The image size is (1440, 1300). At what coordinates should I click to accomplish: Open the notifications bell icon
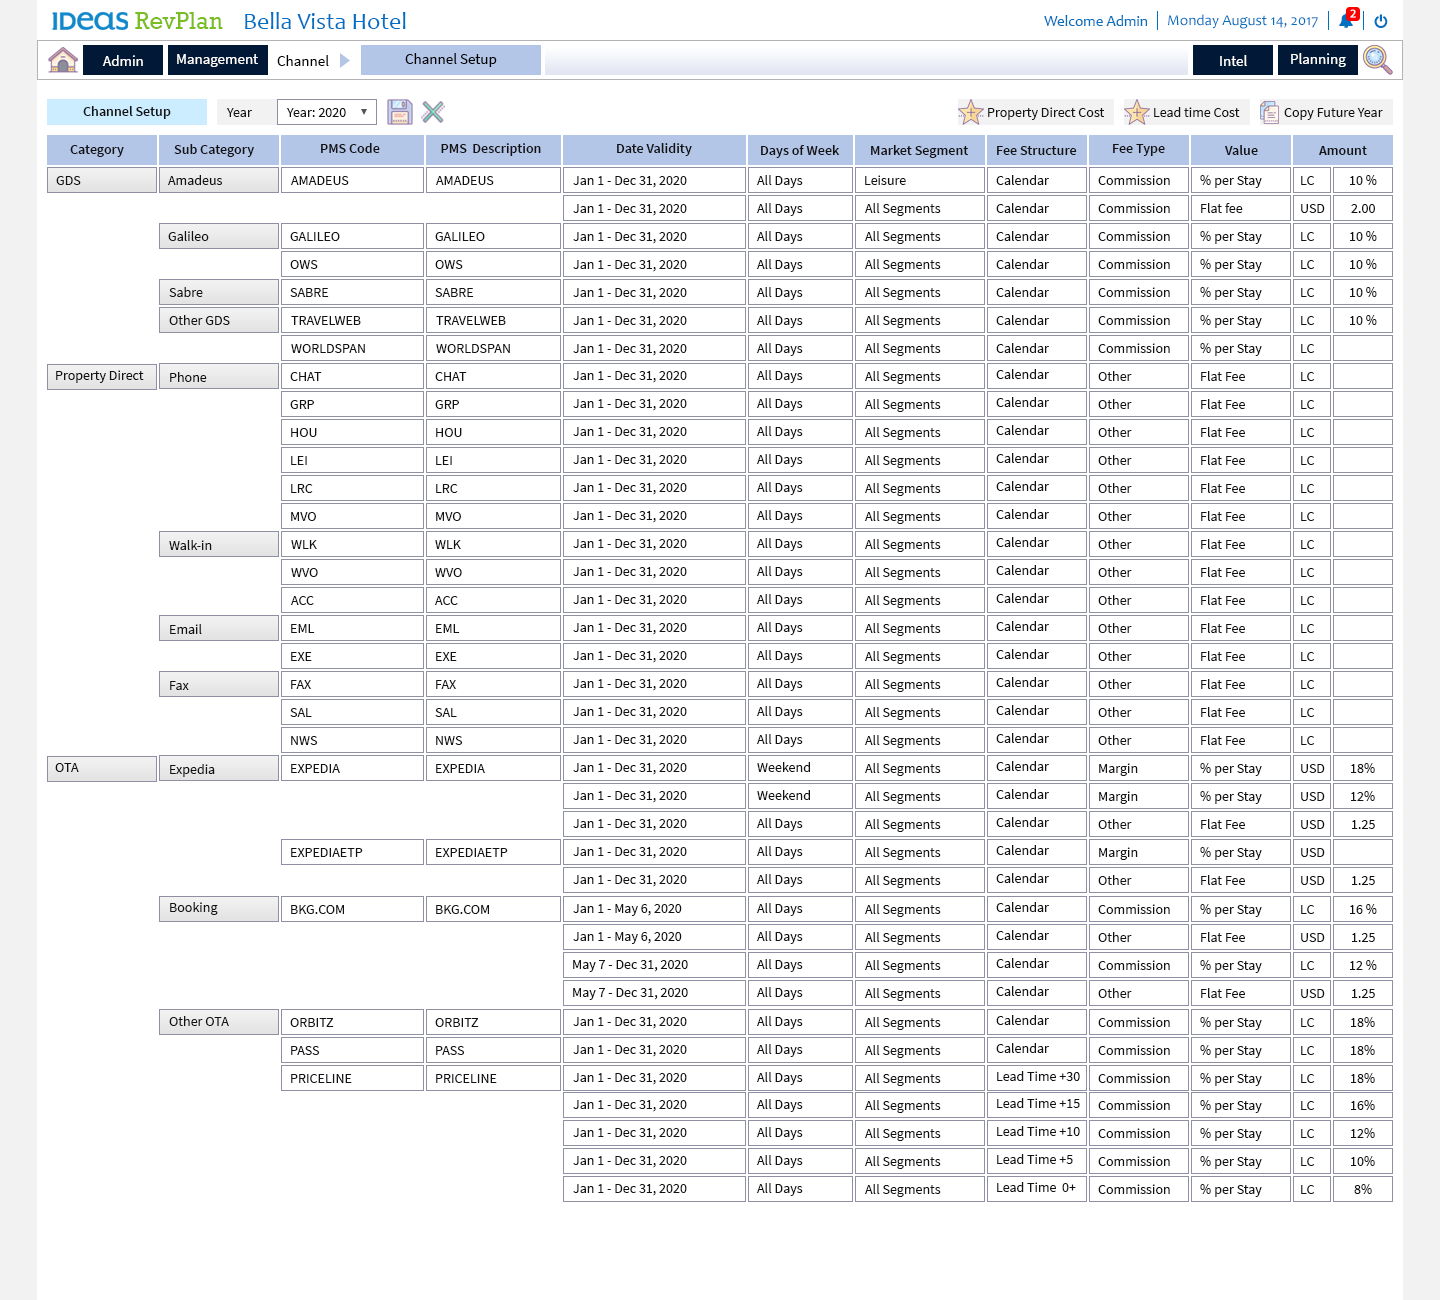point(1347,21)
